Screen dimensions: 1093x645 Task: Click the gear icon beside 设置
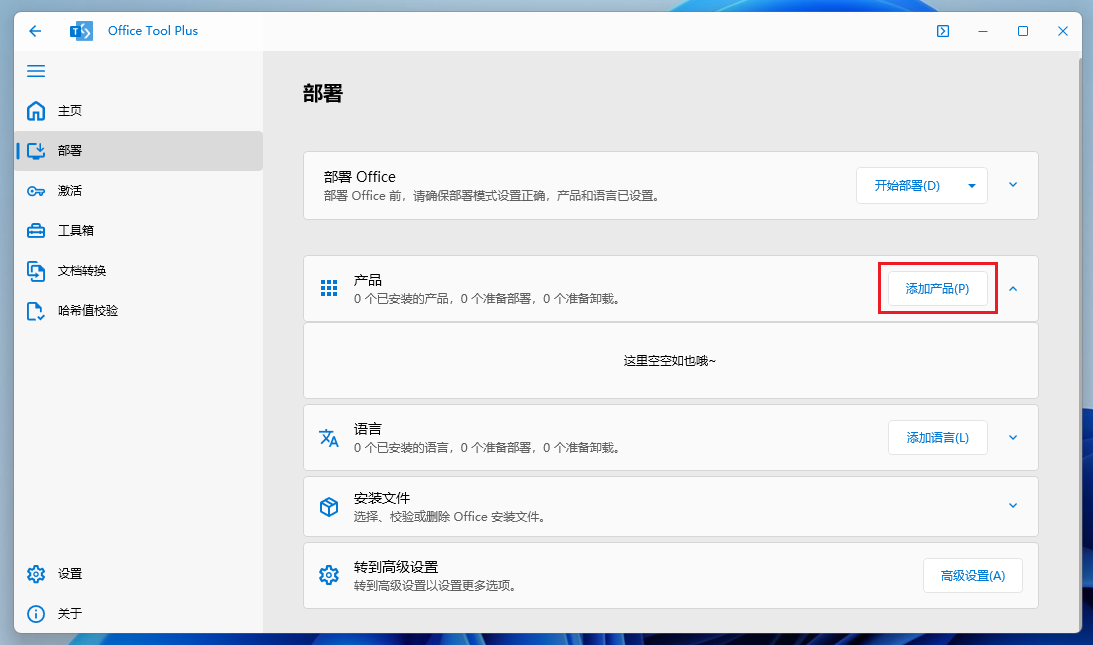tap(36, 574)
